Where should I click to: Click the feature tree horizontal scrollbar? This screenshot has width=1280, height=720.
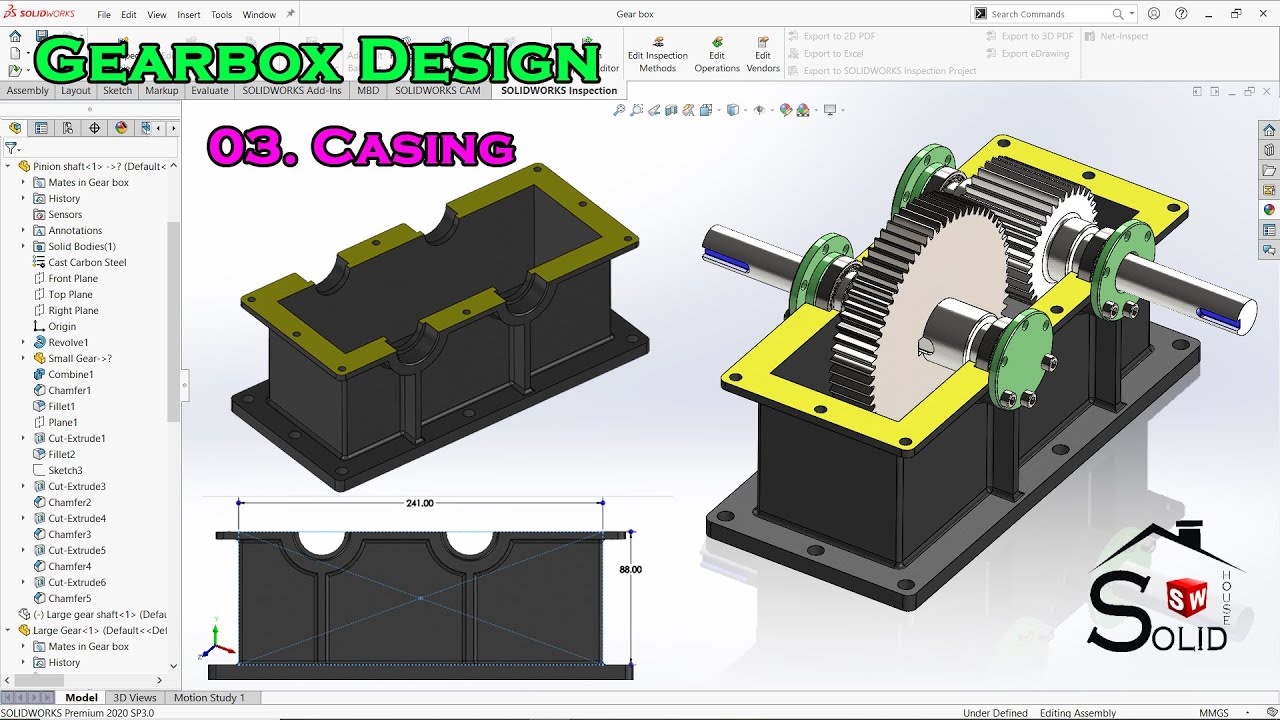[x=40, y=680]
